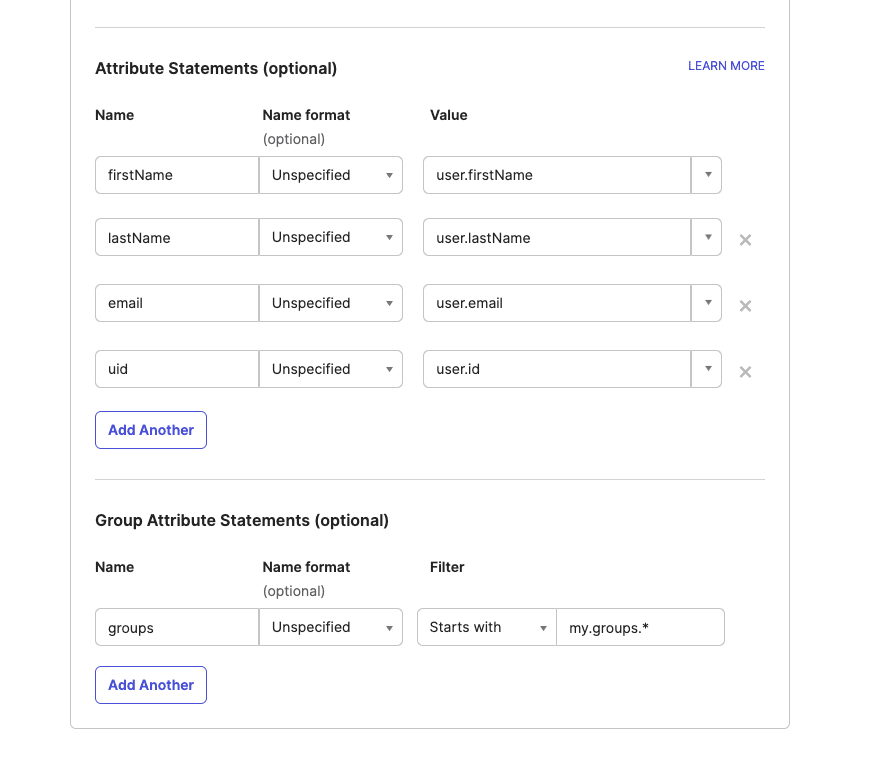Change the 'Starts with' filter condition
The width and height of the screenshot is (874, 761).
(486, 627)
